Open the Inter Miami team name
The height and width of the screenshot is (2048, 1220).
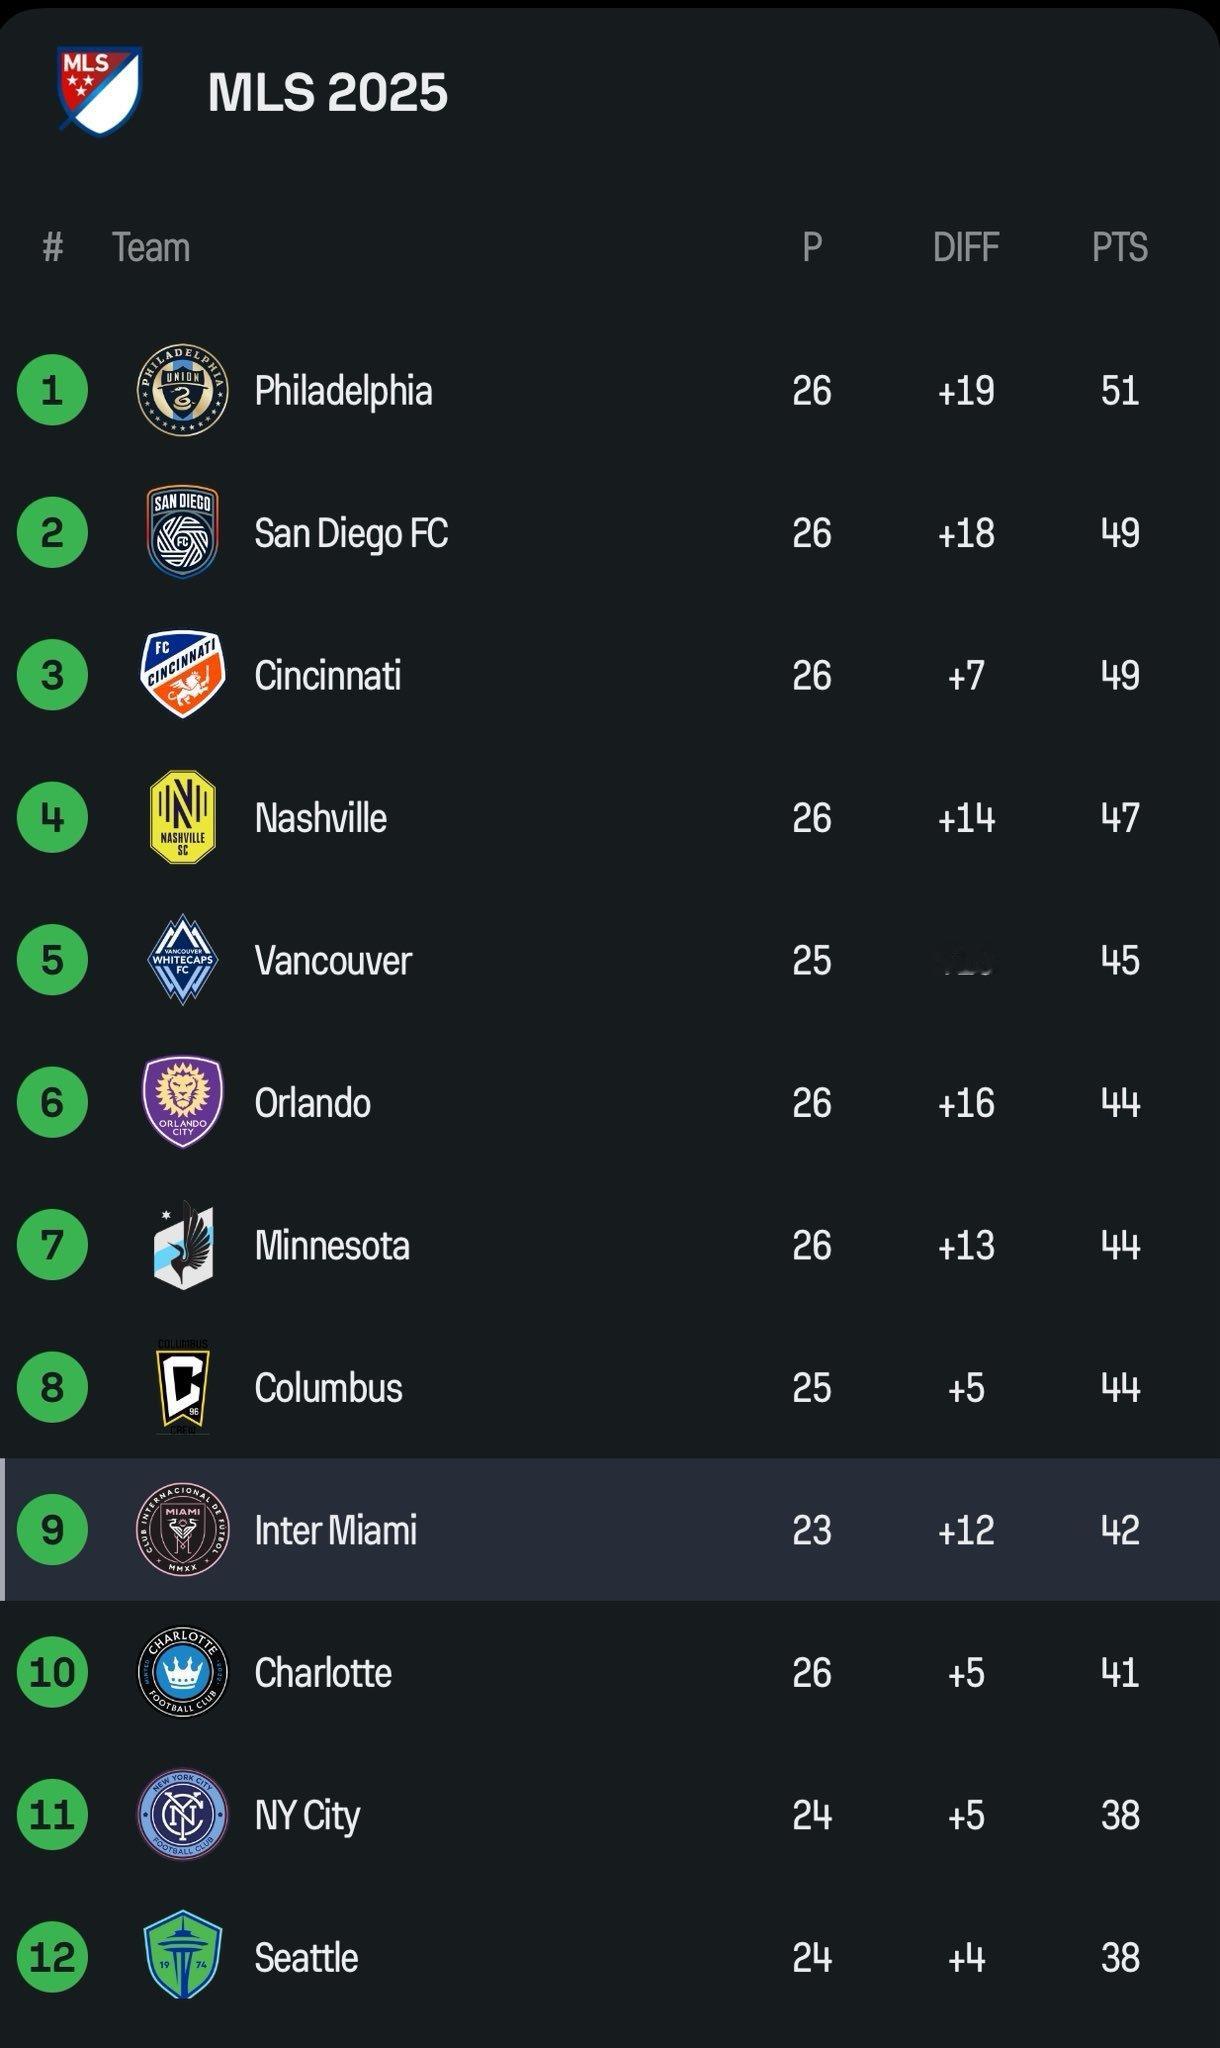(x=336, y=1530)
